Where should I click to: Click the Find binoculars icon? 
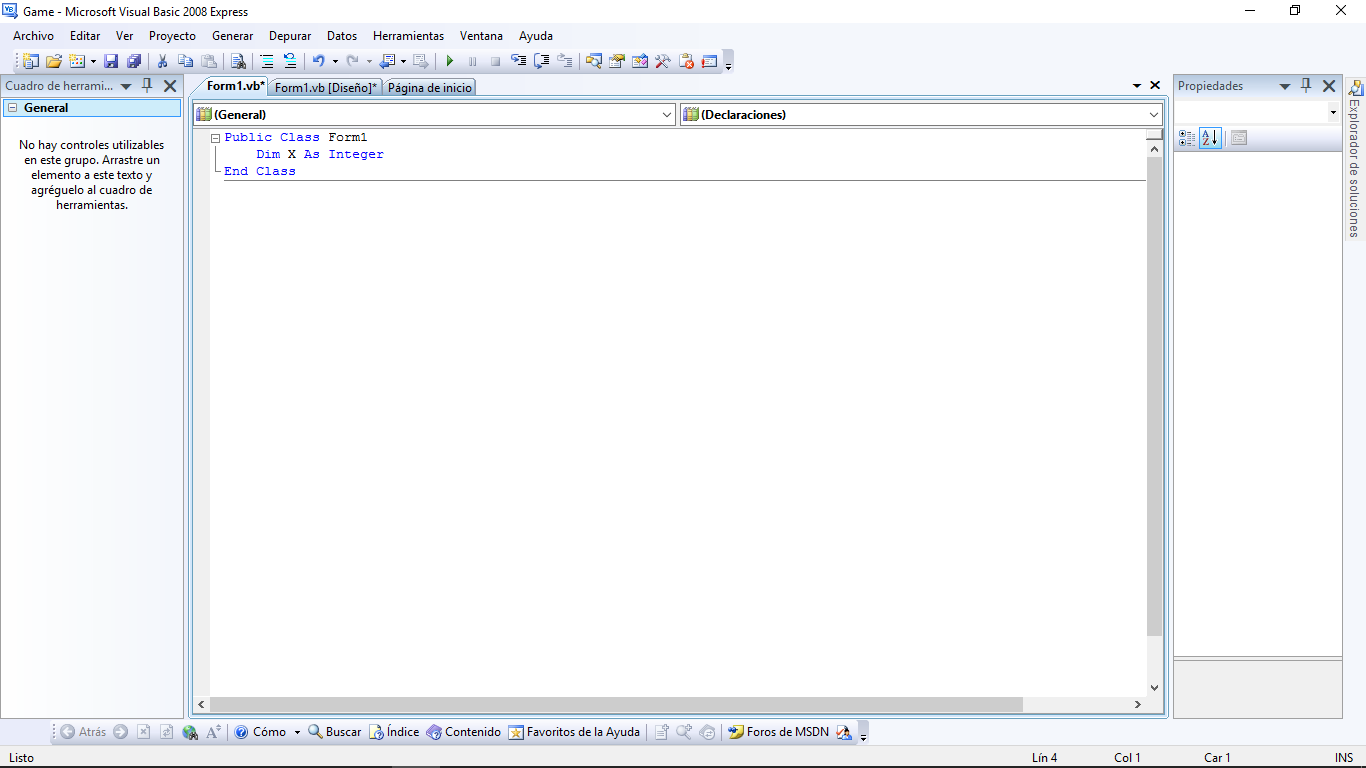[x=238, y=61]
